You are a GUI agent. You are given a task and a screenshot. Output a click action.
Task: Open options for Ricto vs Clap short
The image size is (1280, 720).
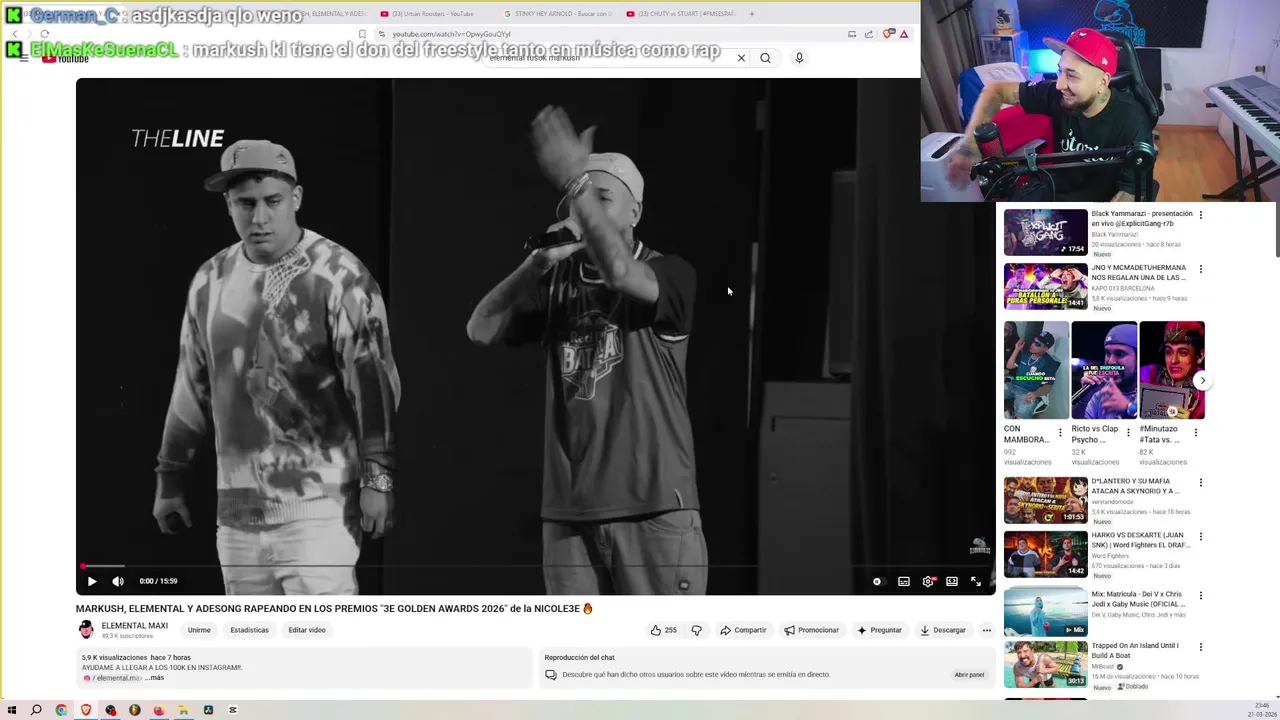[1128, 433]
